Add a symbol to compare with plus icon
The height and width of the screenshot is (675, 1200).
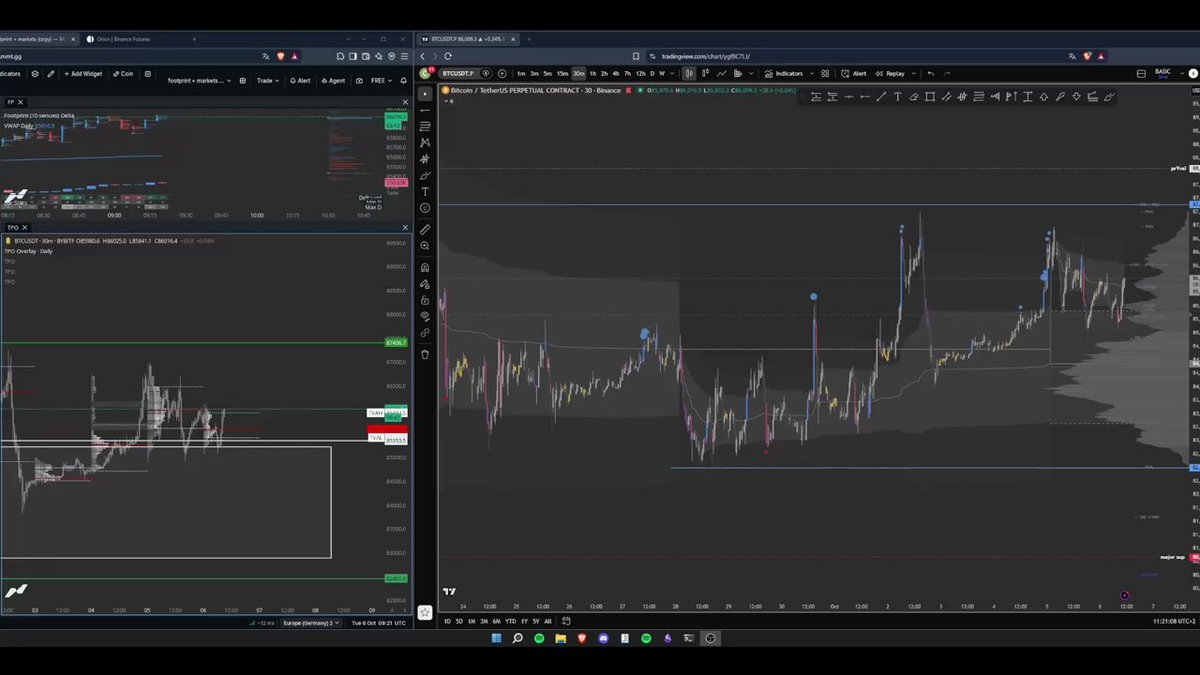tap(502, 73)
